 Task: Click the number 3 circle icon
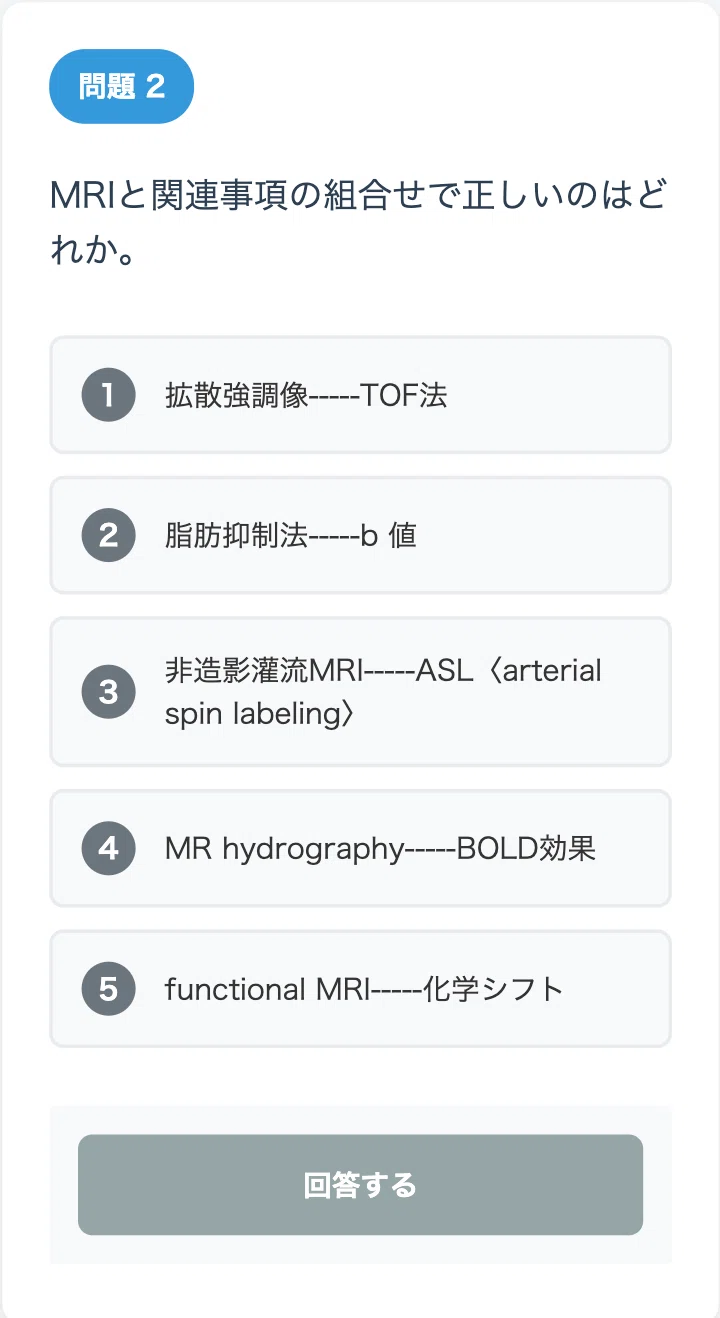(108, 692)
